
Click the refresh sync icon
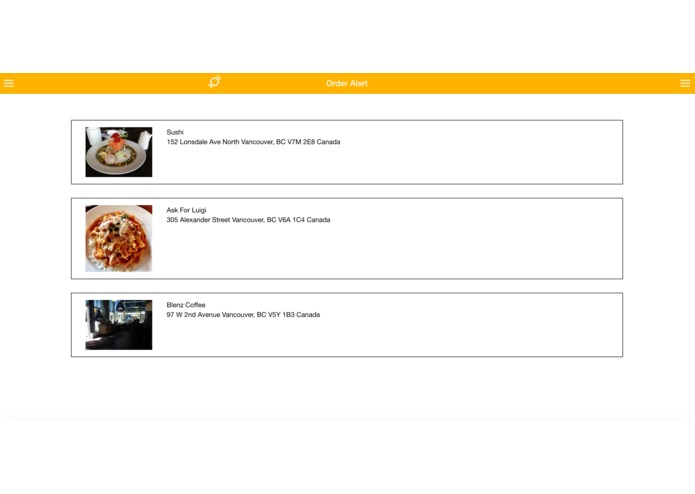point(215,82)
